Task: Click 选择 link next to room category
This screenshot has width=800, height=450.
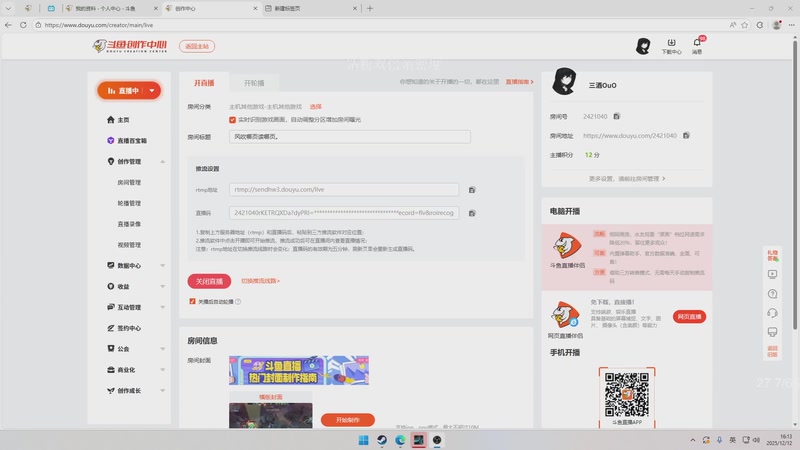Action: click(316, 107)
